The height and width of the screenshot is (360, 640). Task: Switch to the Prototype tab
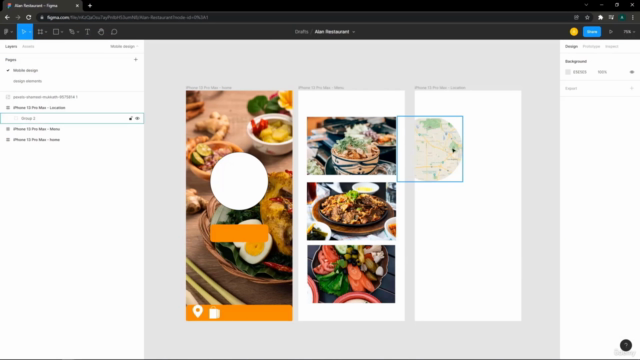click(591, 47)
